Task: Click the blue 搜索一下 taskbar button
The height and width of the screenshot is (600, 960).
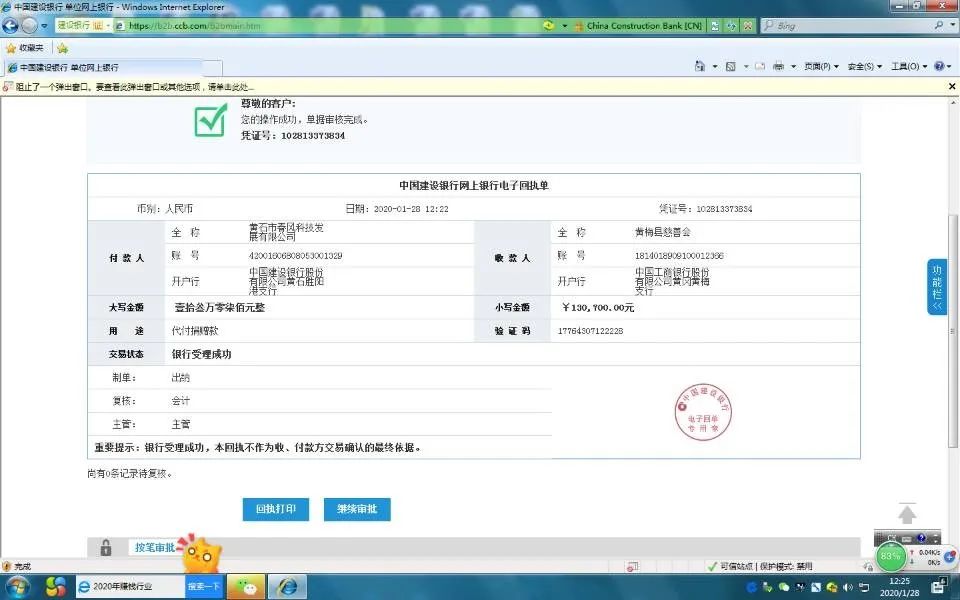Action: tap(203, 587)
